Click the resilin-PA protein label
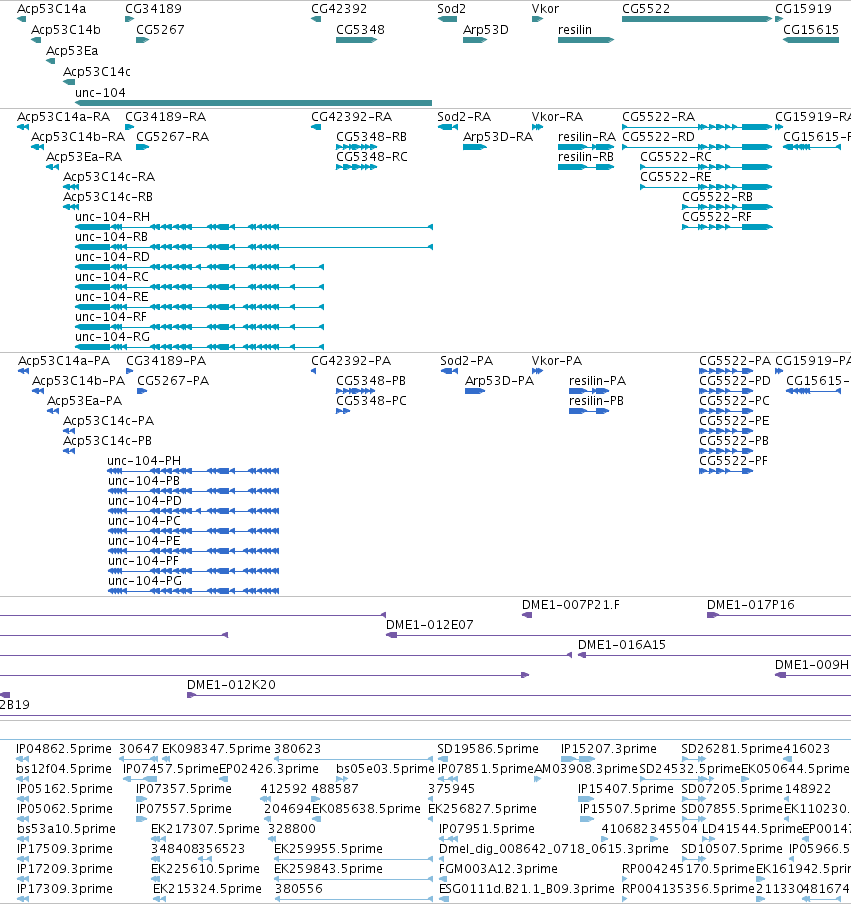Viewport: 851px width, 904px height. coord(597,381)
